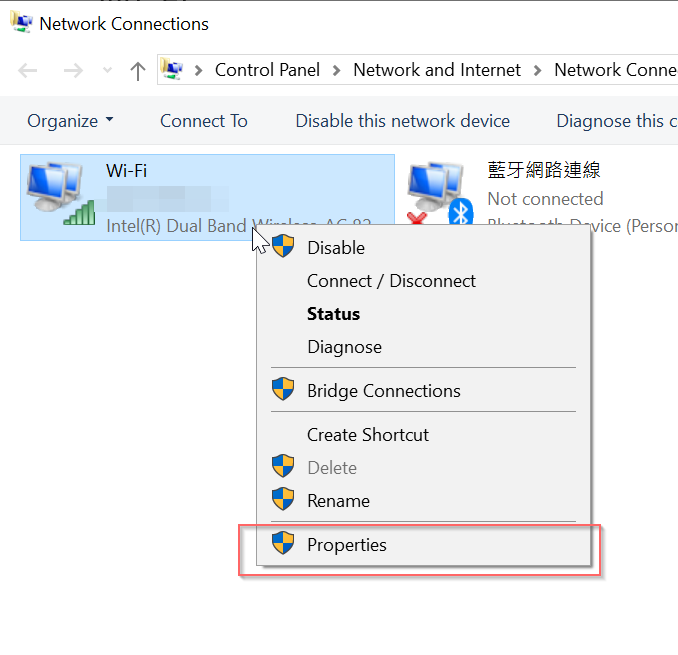Image resolution: width=678 pixels, height=655 pixels.
Task: Select the Bluetooth network connection icon
Action: click(440, 193)
